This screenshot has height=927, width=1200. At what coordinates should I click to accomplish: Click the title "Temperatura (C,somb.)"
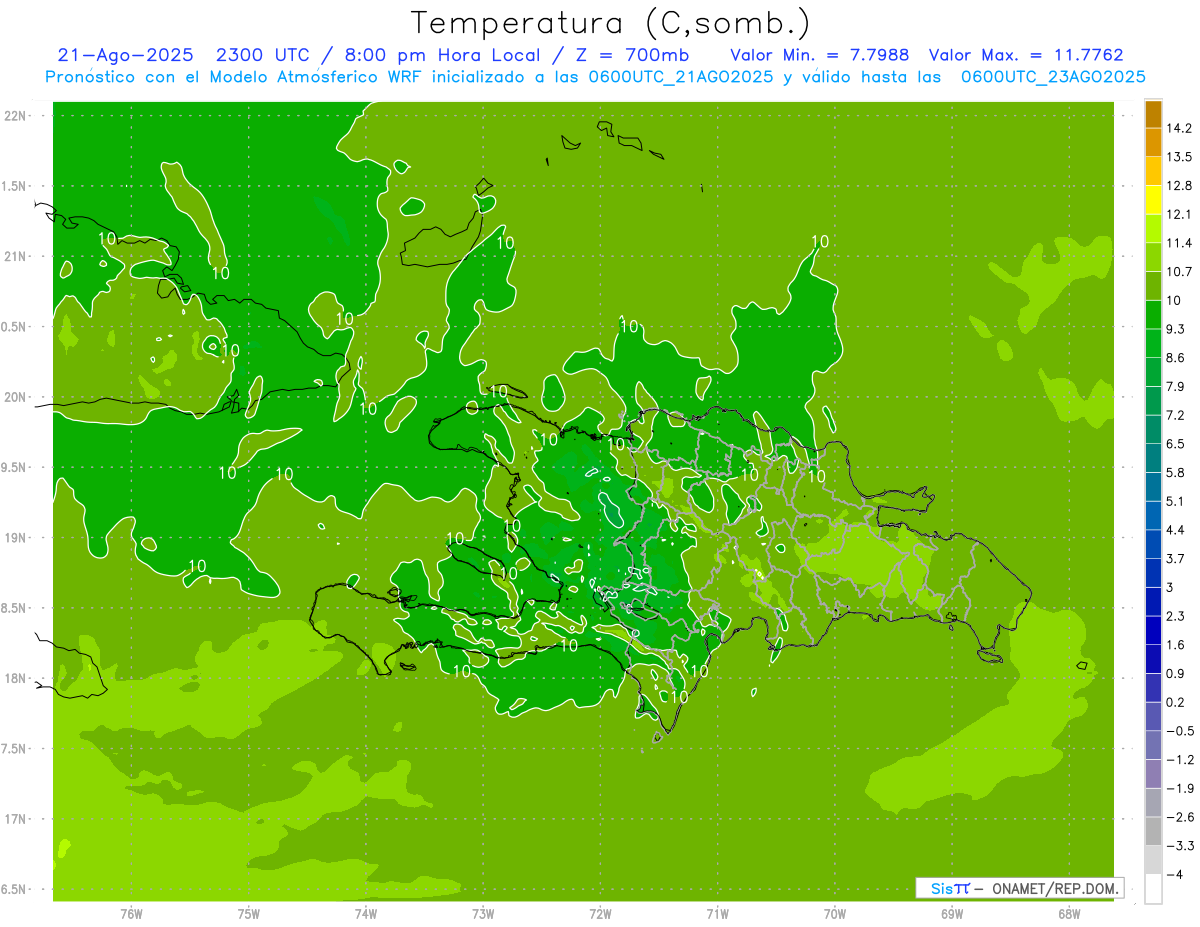(x=610, y=23)
